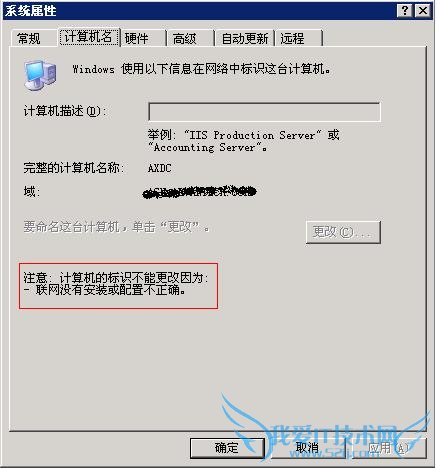
Task: Click the winged watermark logo
Action: pos(325,428)
